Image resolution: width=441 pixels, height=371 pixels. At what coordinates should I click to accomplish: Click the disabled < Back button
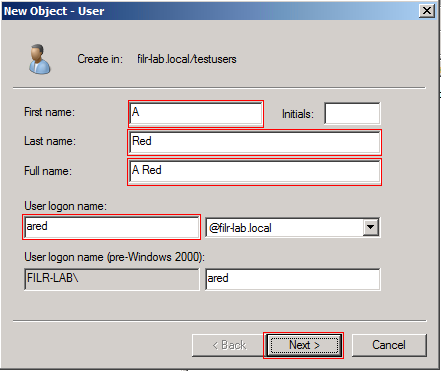pos(229,345)
